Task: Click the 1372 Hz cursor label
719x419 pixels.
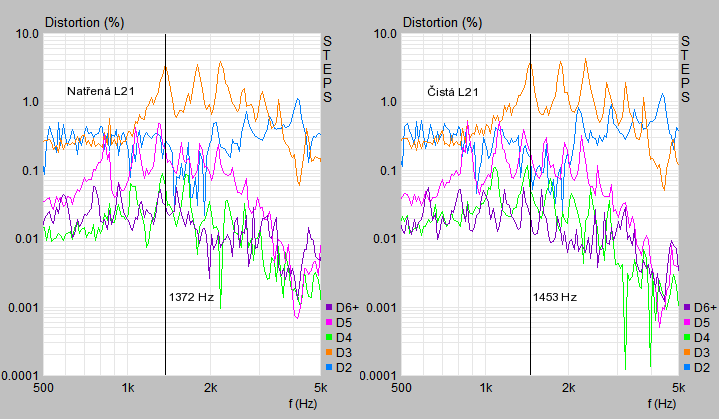Action: (191, 297)
